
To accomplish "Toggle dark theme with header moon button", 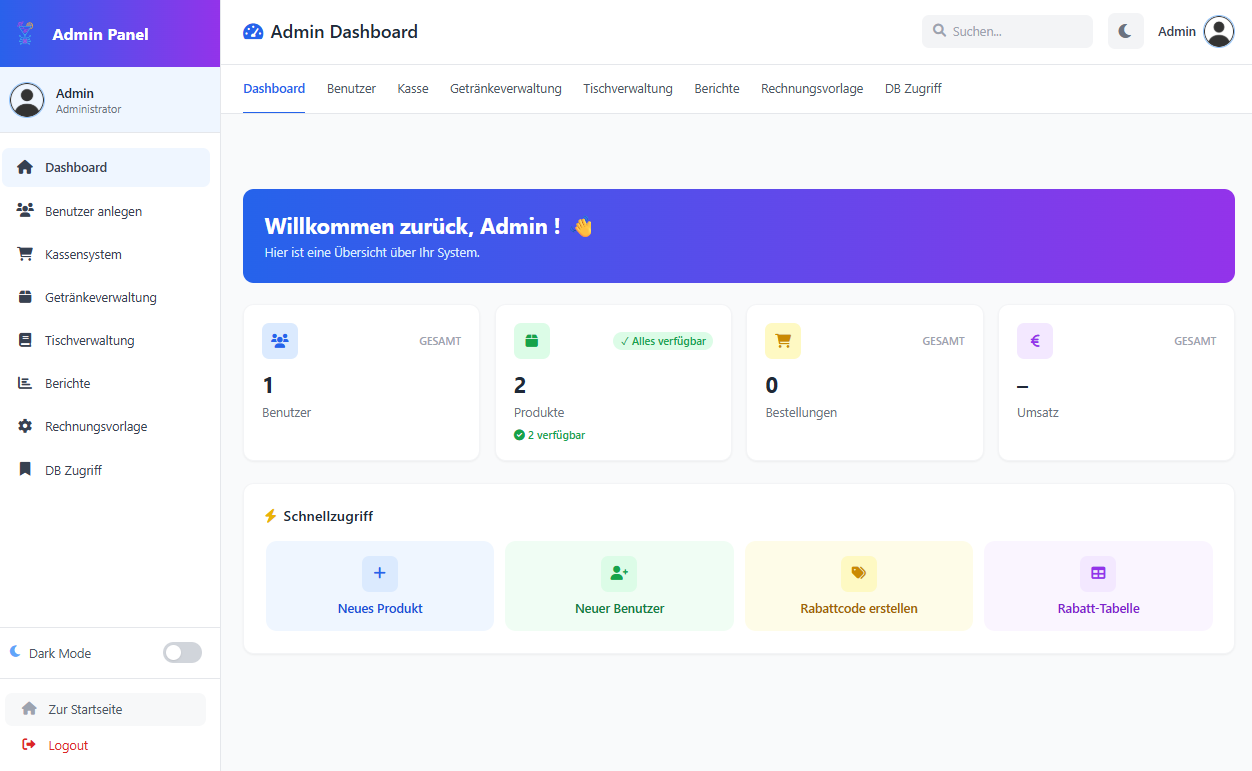I will [x=1125, y=31].
